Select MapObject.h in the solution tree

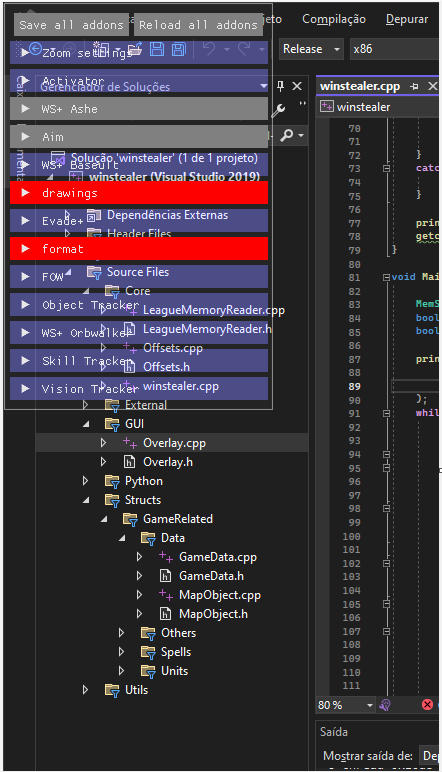pos(213,614)
